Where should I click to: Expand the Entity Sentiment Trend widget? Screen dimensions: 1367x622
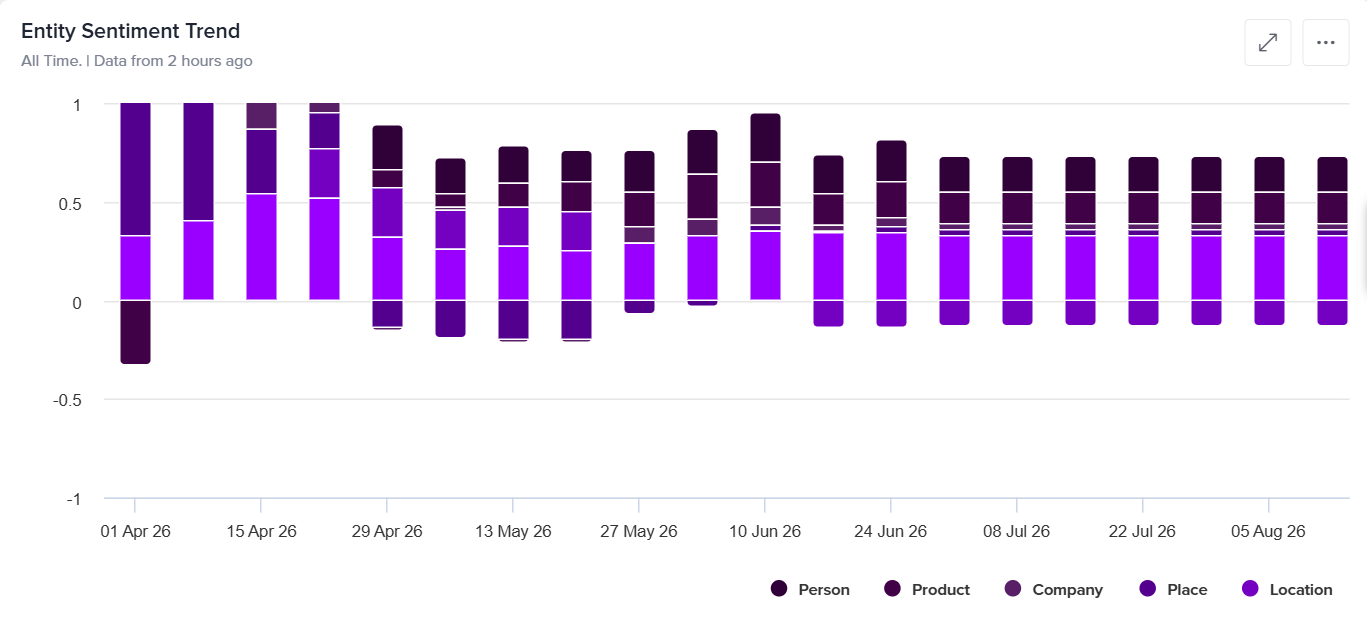coord(1268,43)
